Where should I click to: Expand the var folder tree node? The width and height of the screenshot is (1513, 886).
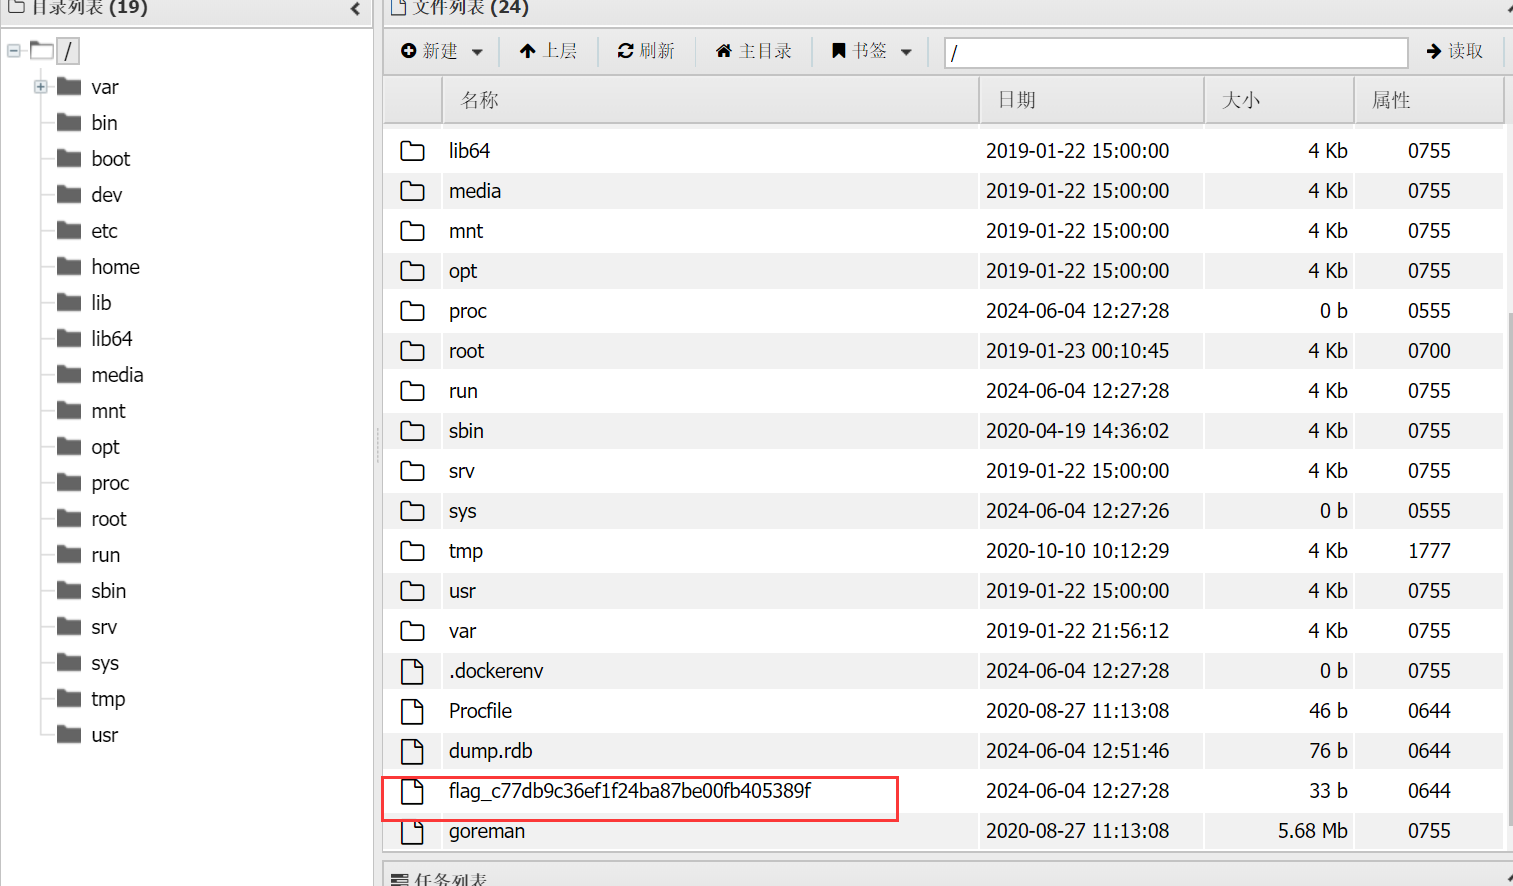click(x=41, y=87)
